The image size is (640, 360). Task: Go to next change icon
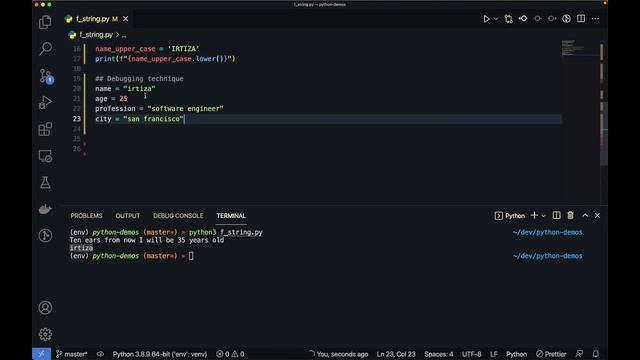552,19
